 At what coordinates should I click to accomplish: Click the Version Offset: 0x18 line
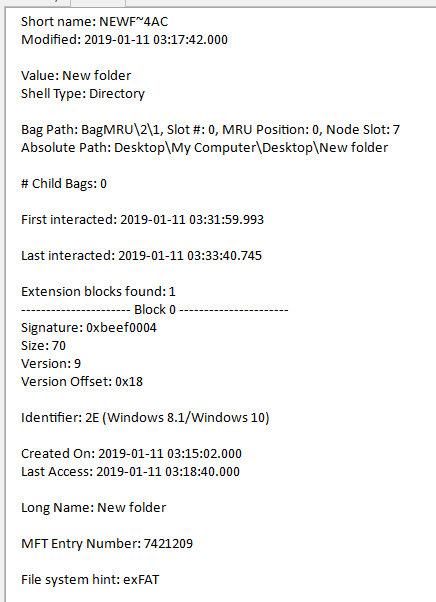(x=82, y=382)
